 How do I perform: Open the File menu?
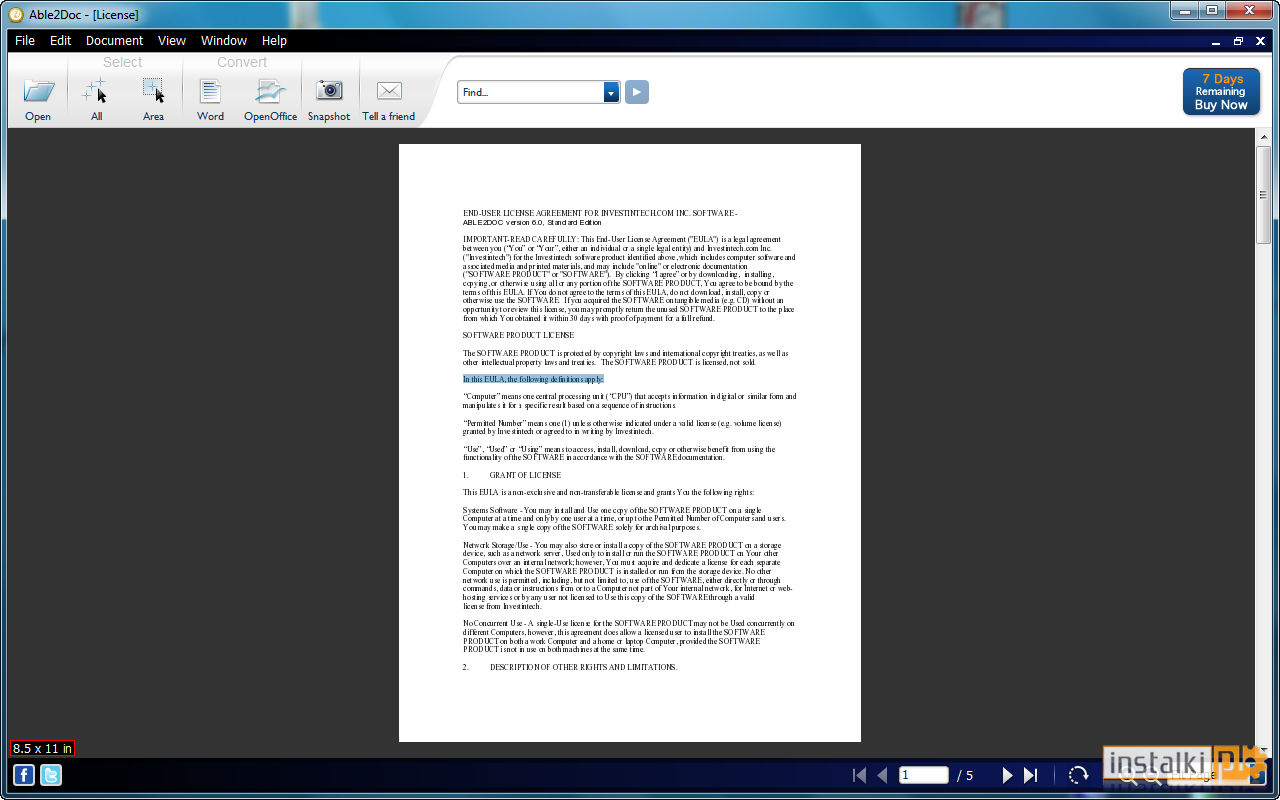pos(25,41)
